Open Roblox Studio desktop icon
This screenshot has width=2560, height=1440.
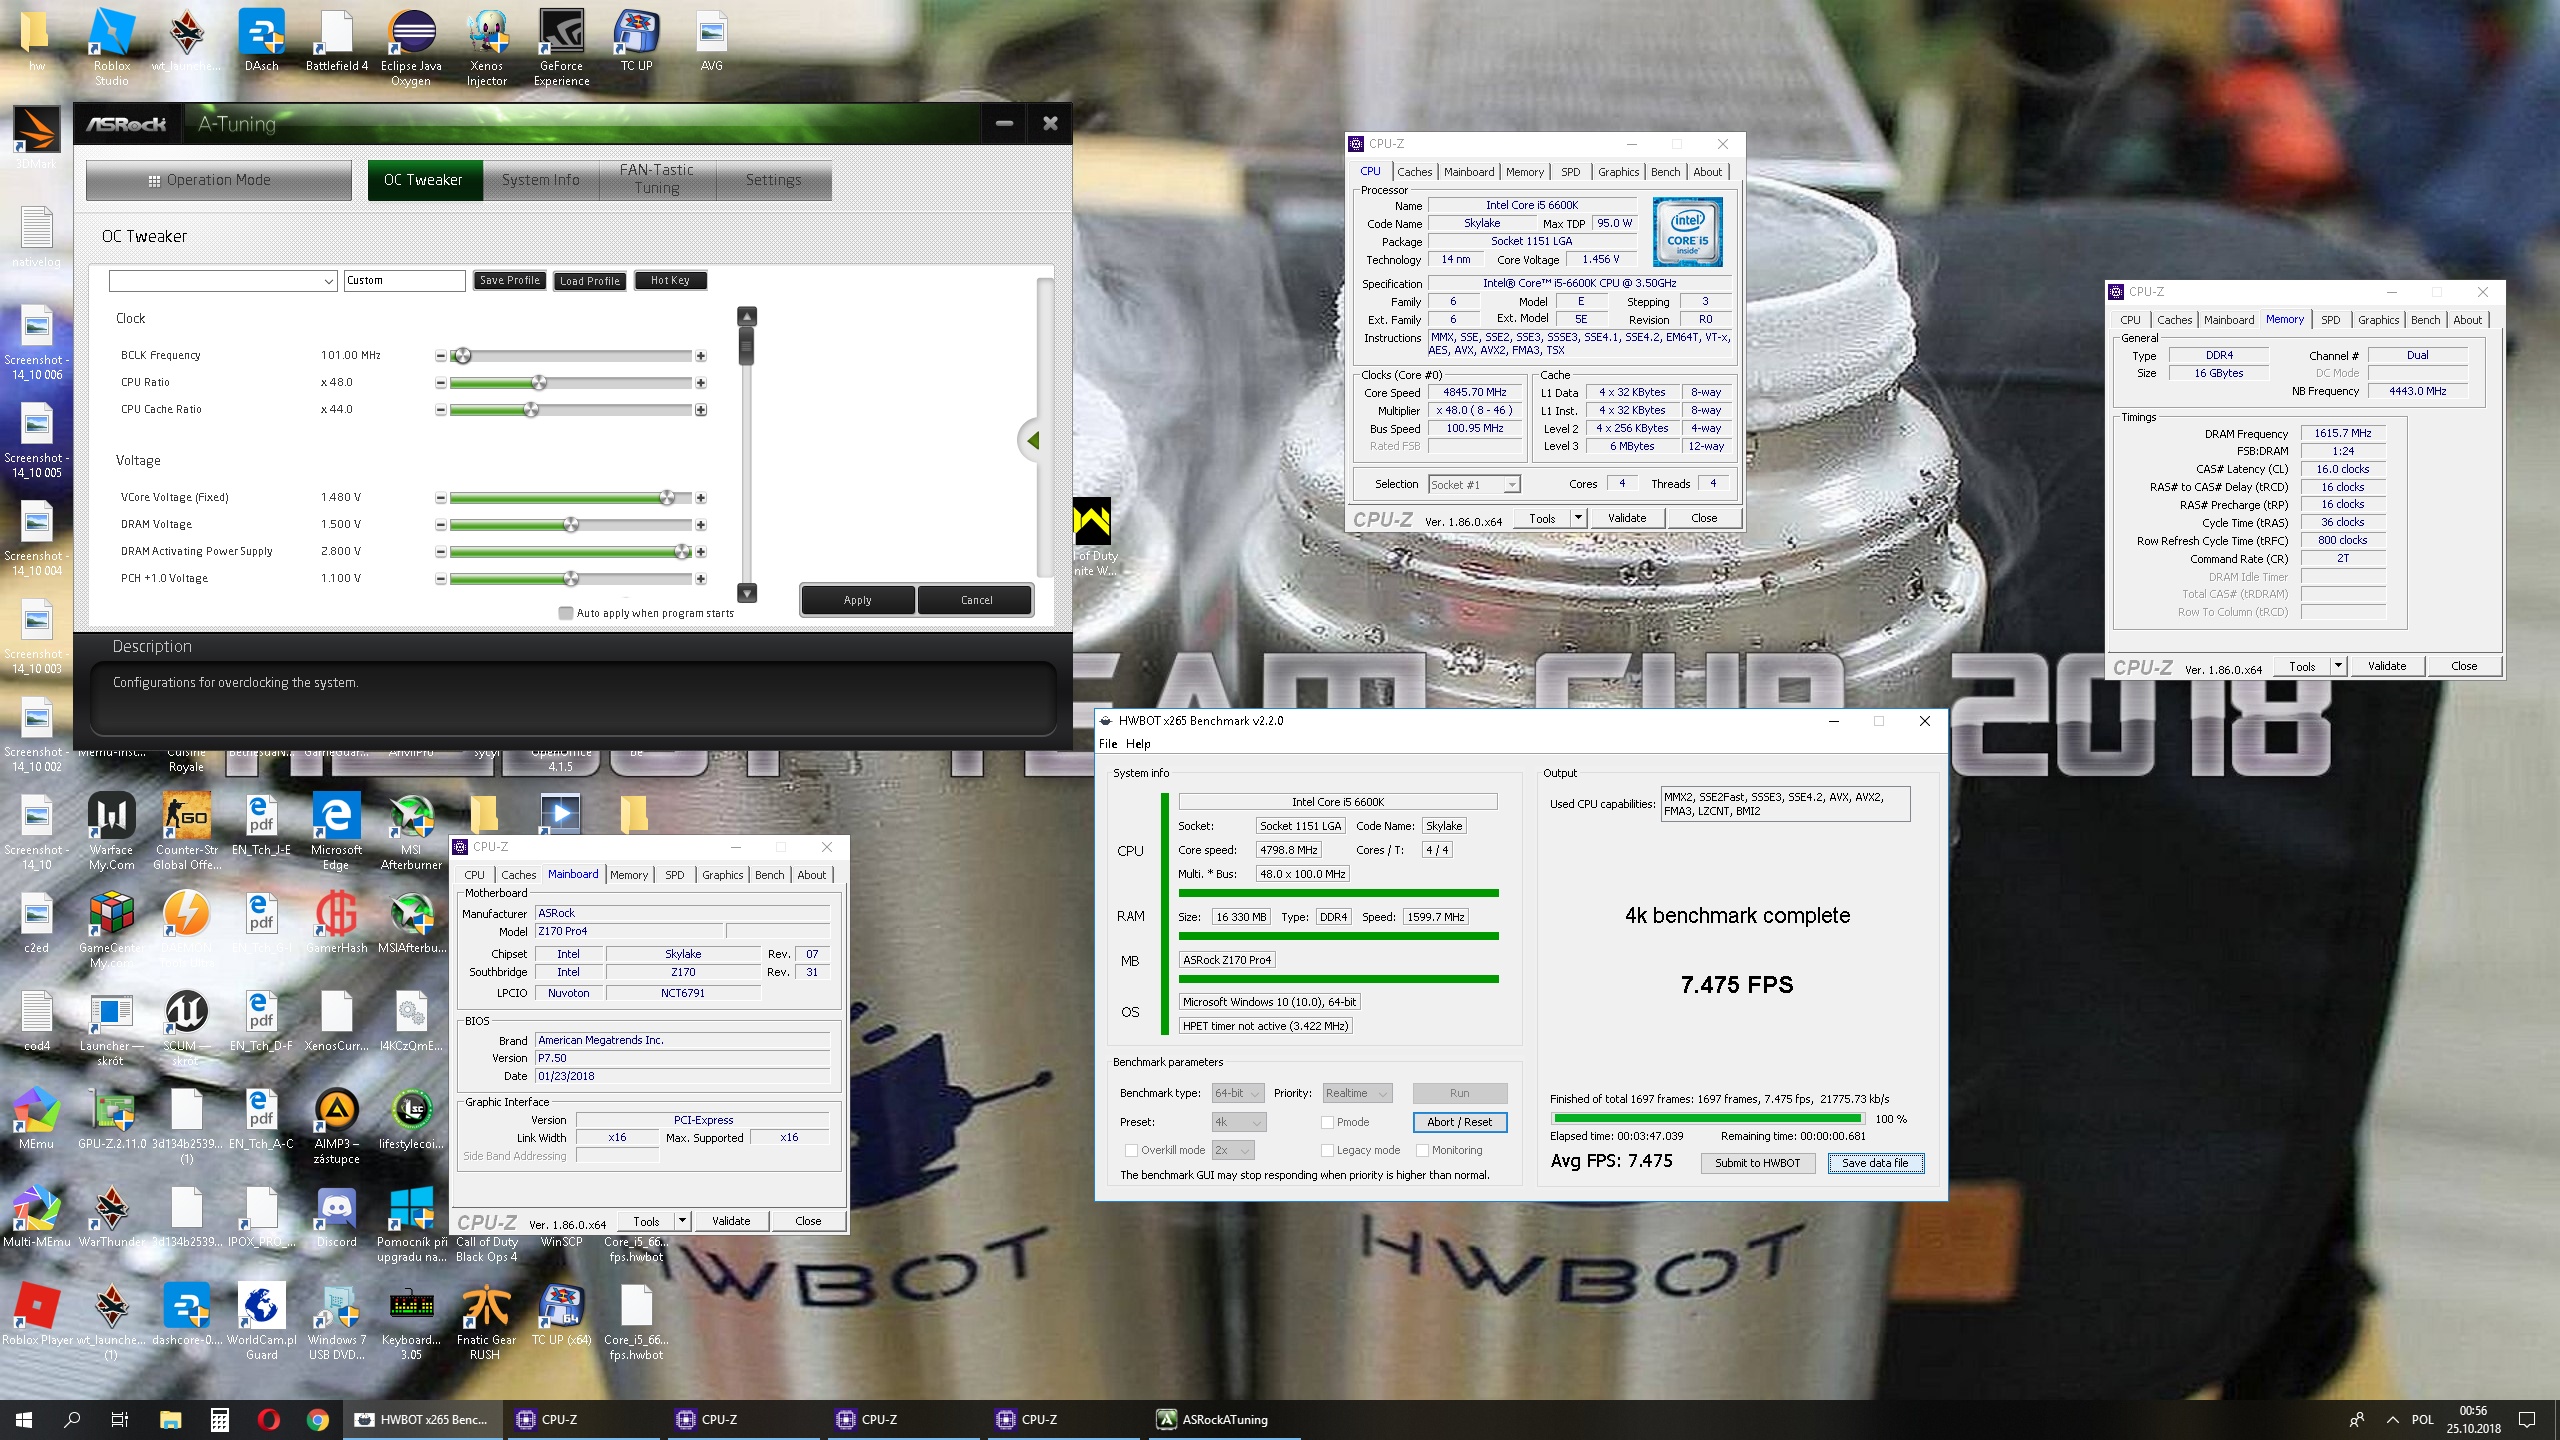click(111, 47)
